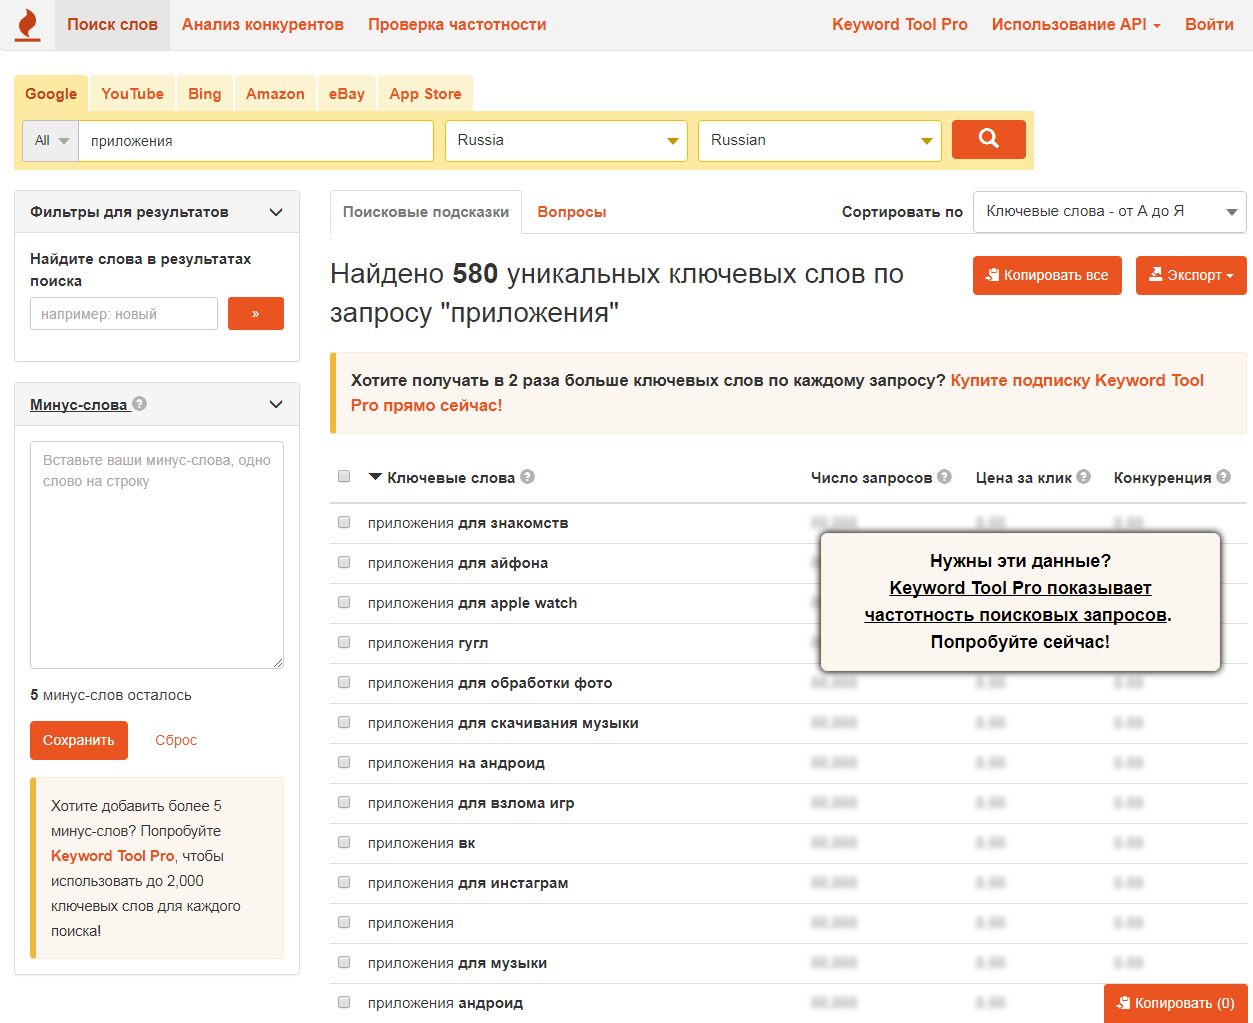Check the row for приложения для айфона

[344, 562]
